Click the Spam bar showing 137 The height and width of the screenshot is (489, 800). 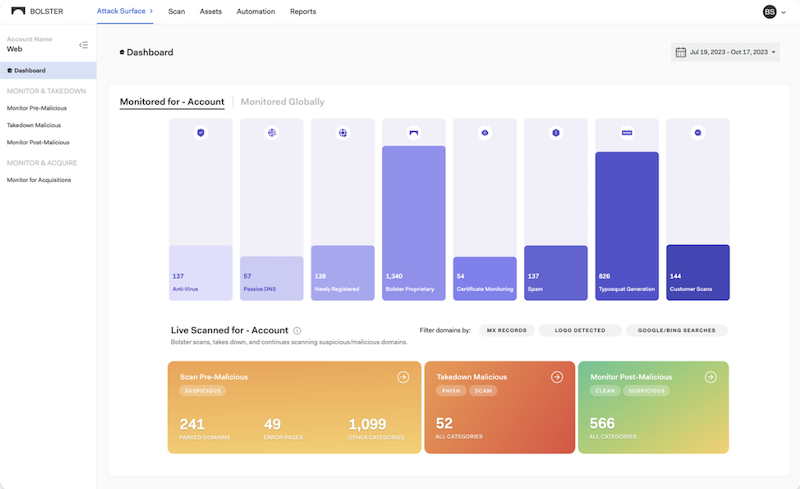(x=556, y=273)
